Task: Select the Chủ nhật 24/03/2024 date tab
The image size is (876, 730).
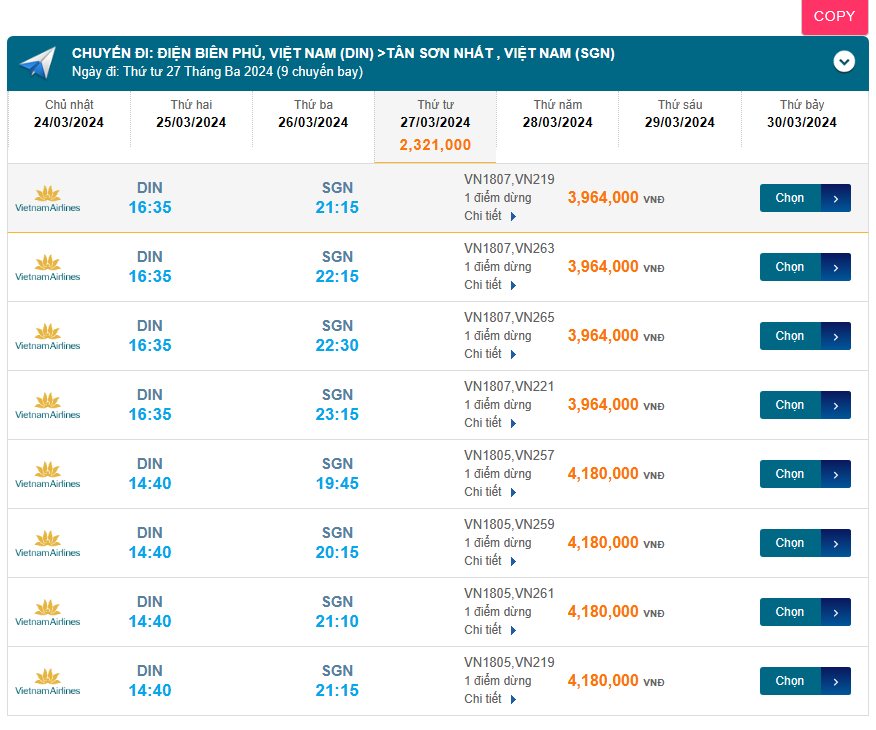Action: 68,114
